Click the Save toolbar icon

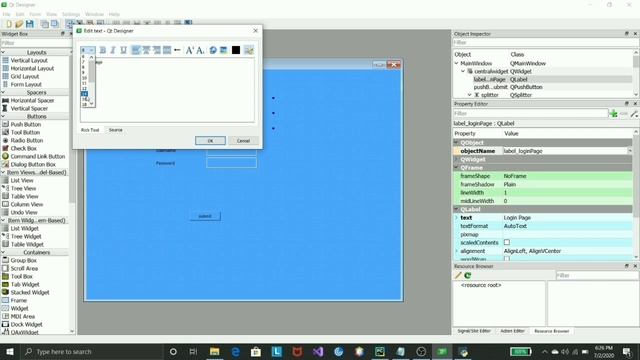[29, 24]
